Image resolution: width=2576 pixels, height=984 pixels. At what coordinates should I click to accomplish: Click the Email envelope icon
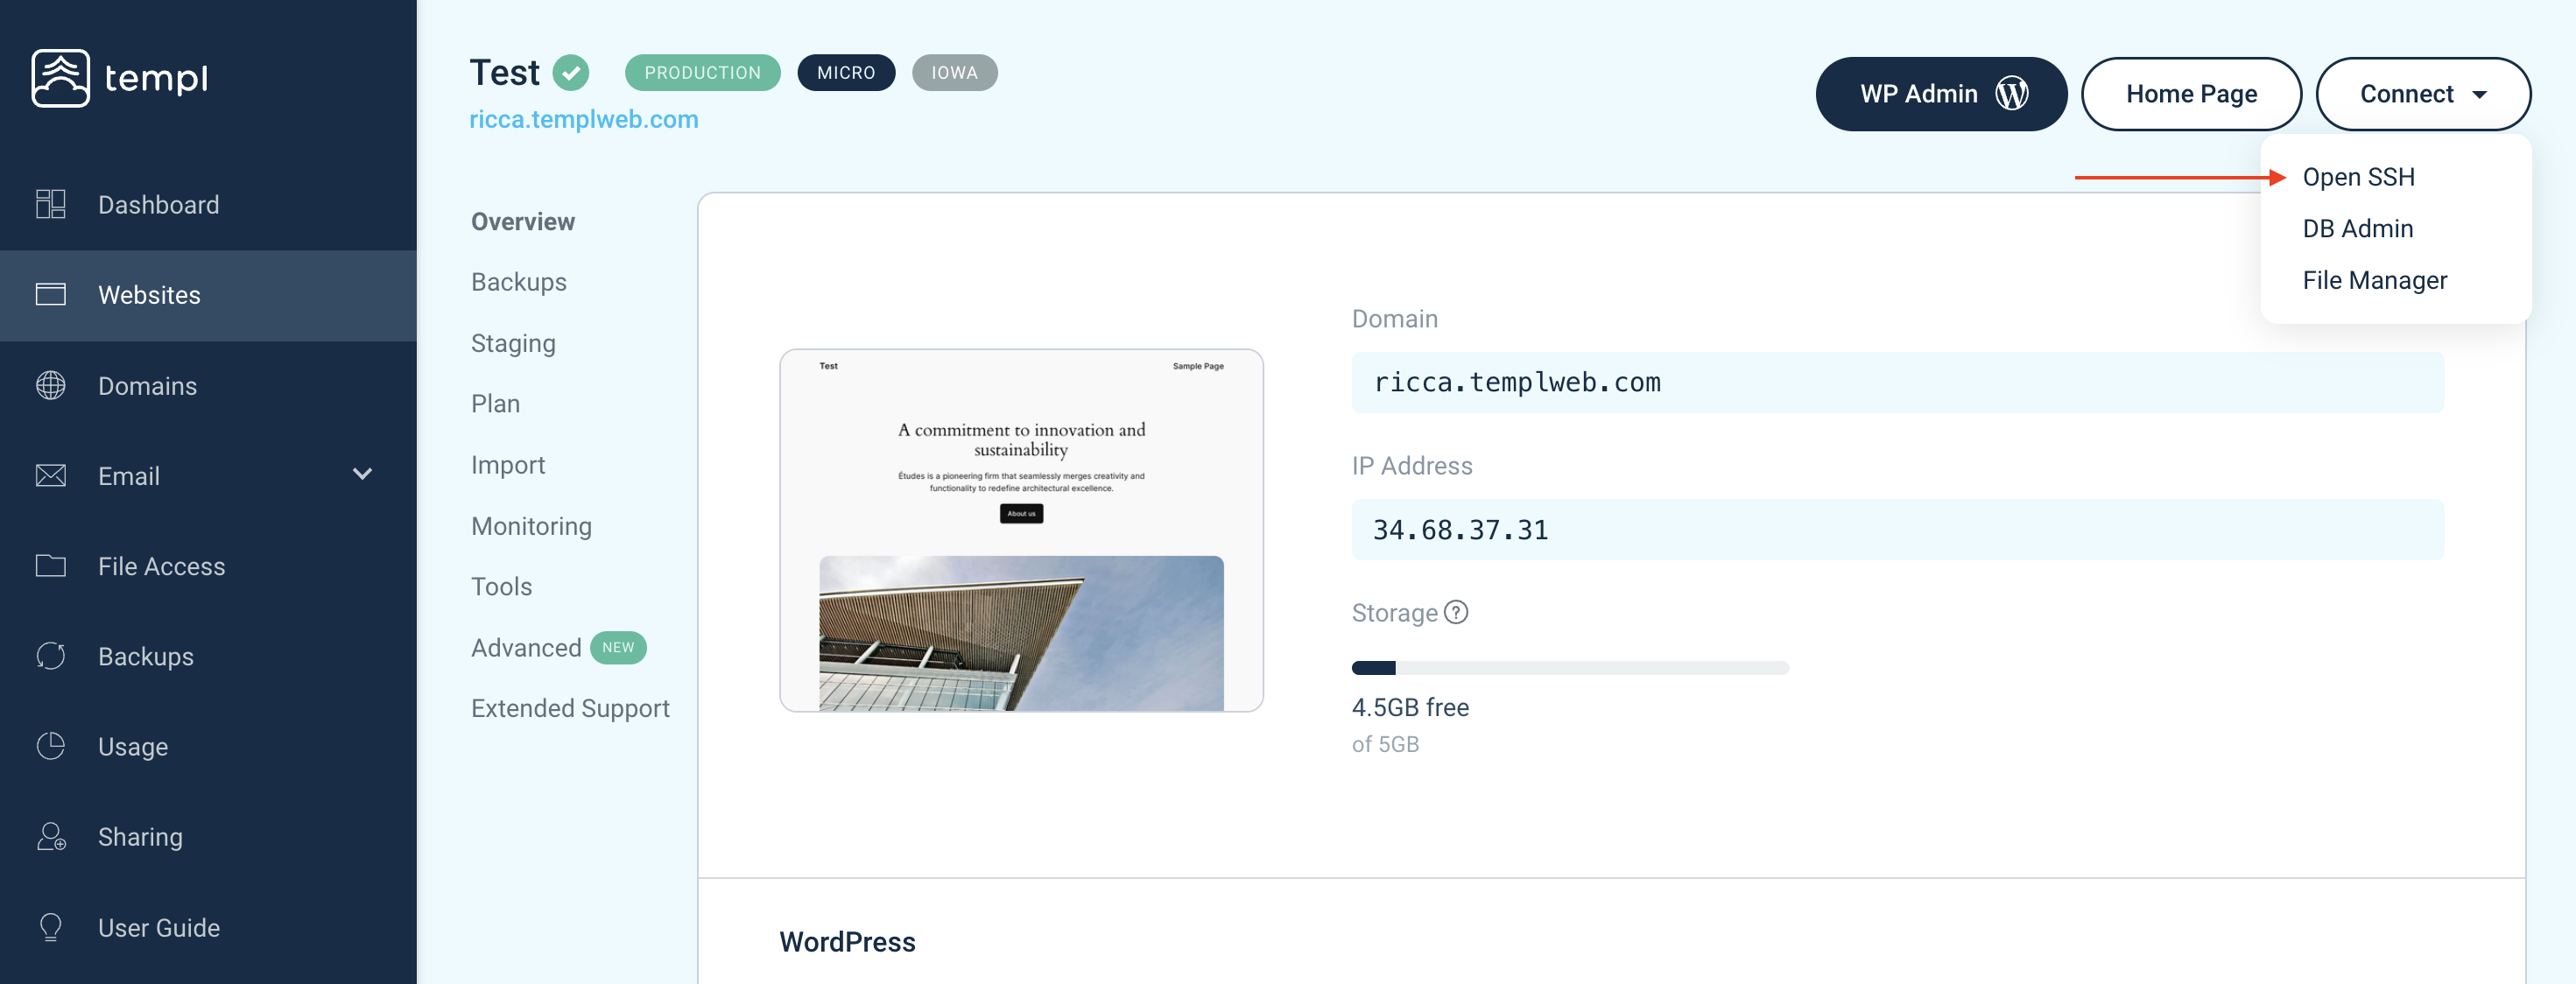coord(51,475)
